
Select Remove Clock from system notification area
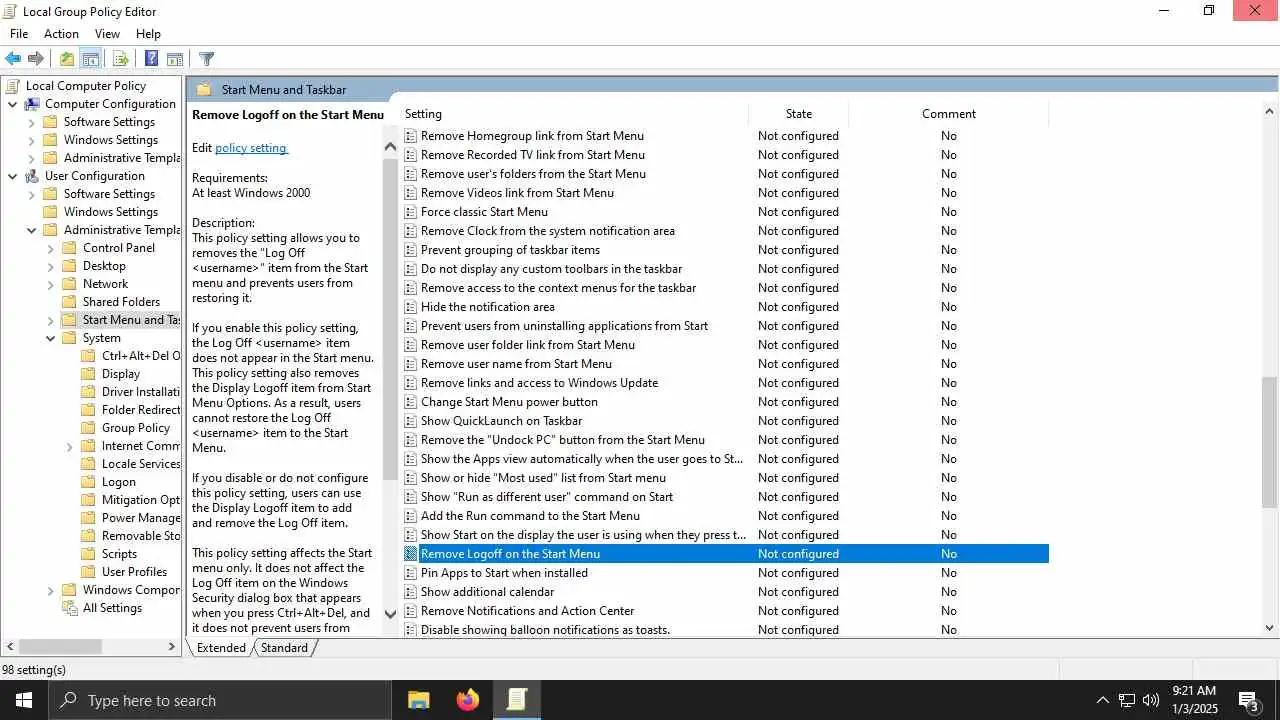tap(548, 231)
